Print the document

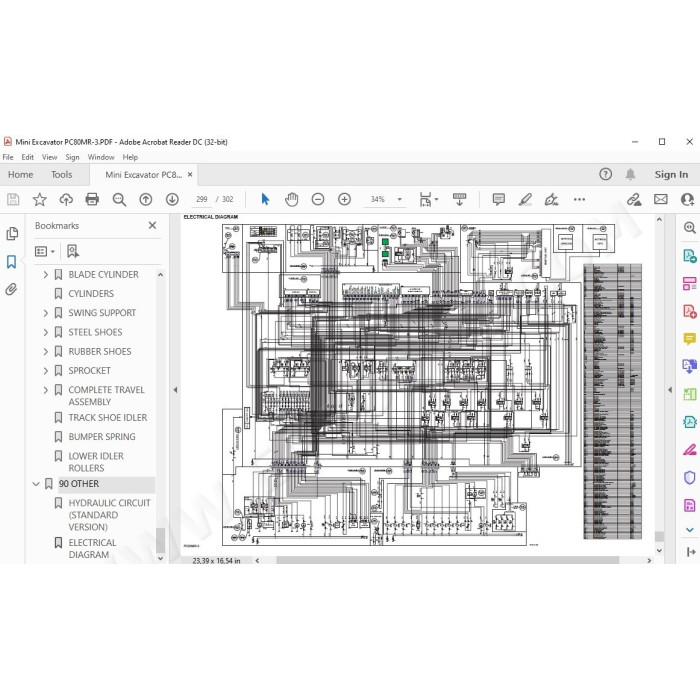tap(92, 199)
